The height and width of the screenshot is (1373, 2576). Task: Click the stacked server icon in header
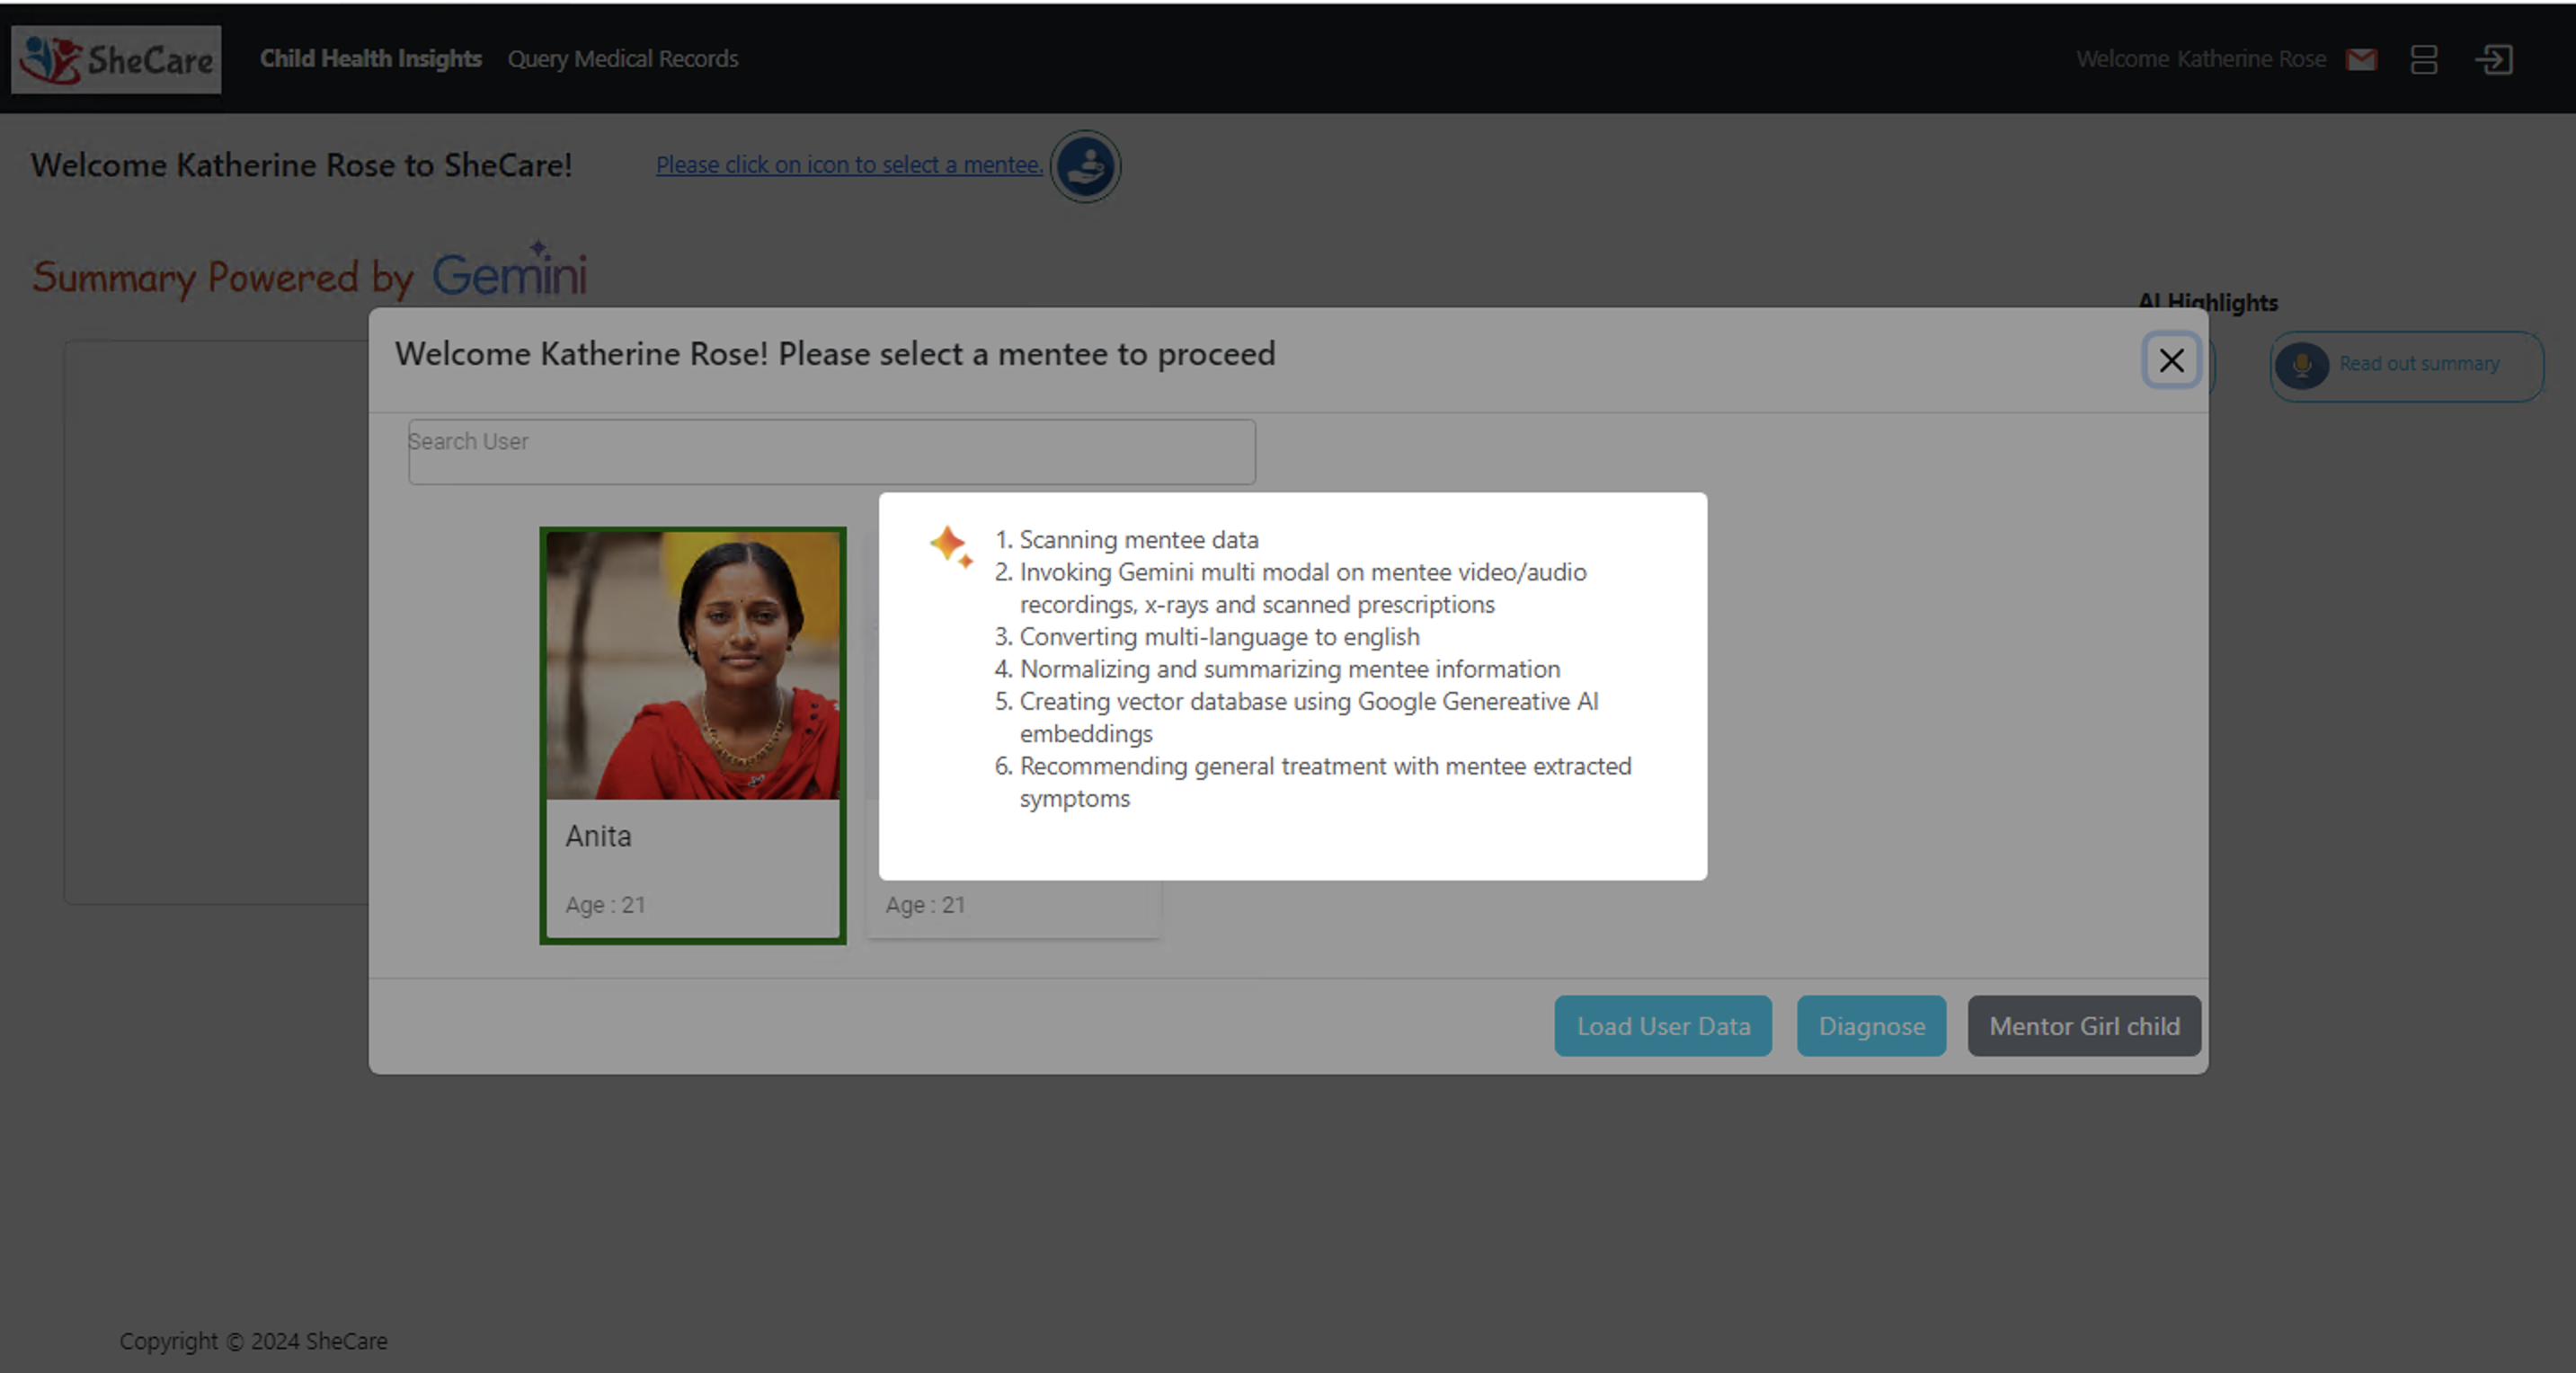click(2424, 60)
